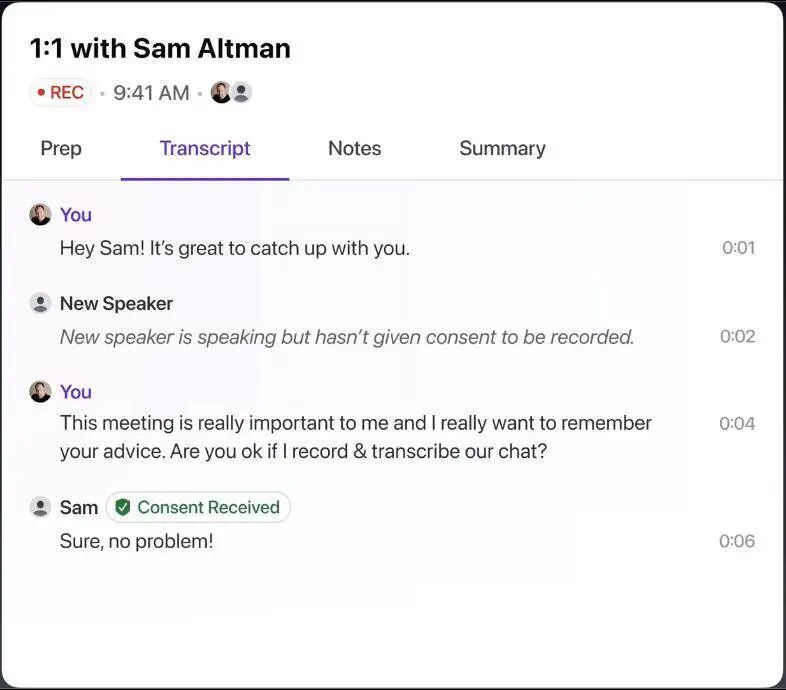
Task: Click the meeting title 1:1 with Sam Altman
Action: [160, 48]
